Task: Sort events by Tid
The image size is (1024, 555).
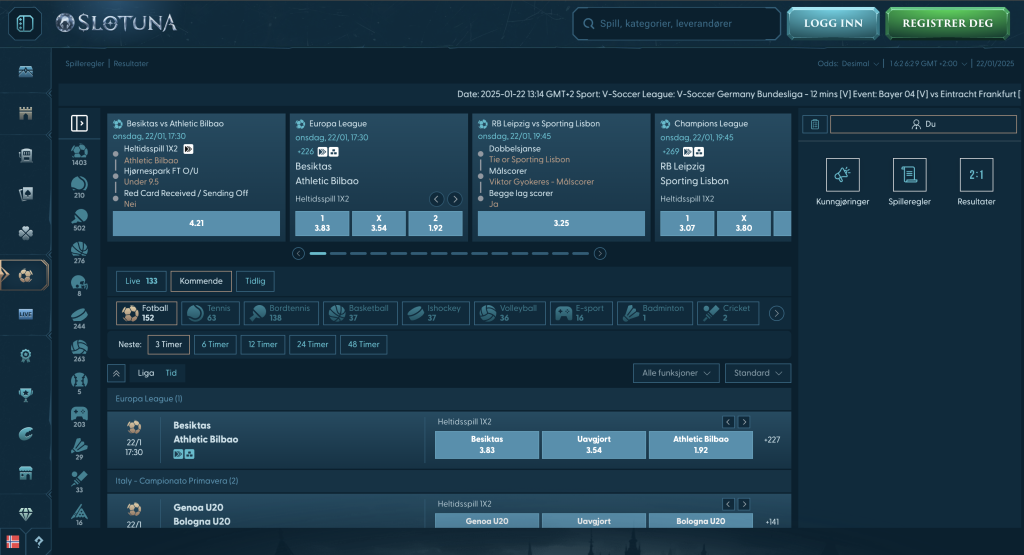Action: [x=171, y=373]
